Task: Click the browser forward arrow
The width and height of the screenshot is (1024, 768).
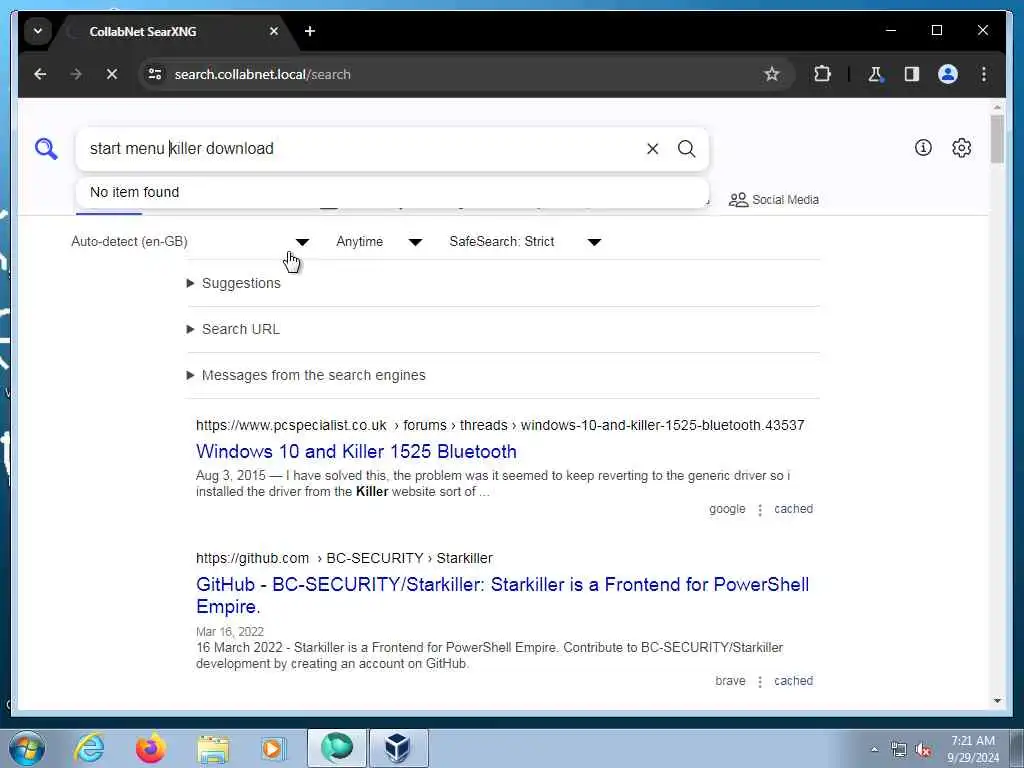Action: (76, 74)
